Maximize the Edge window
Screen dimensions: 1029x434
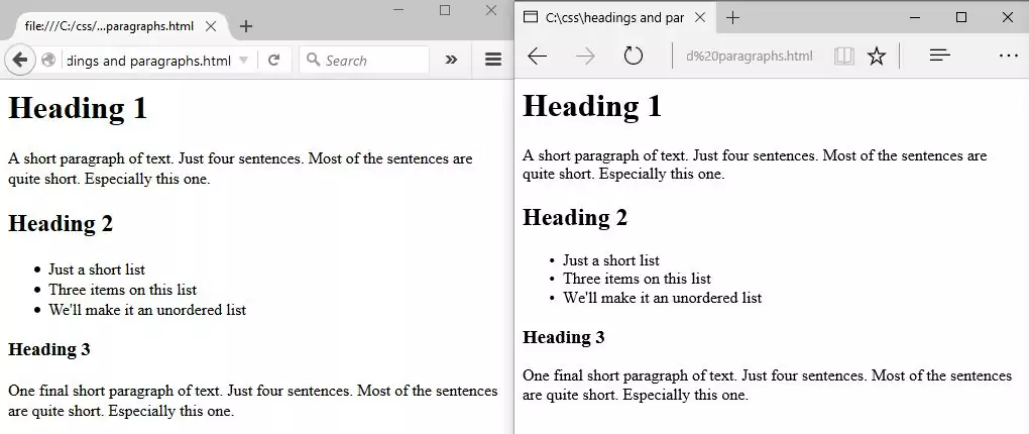coord(961,18)
